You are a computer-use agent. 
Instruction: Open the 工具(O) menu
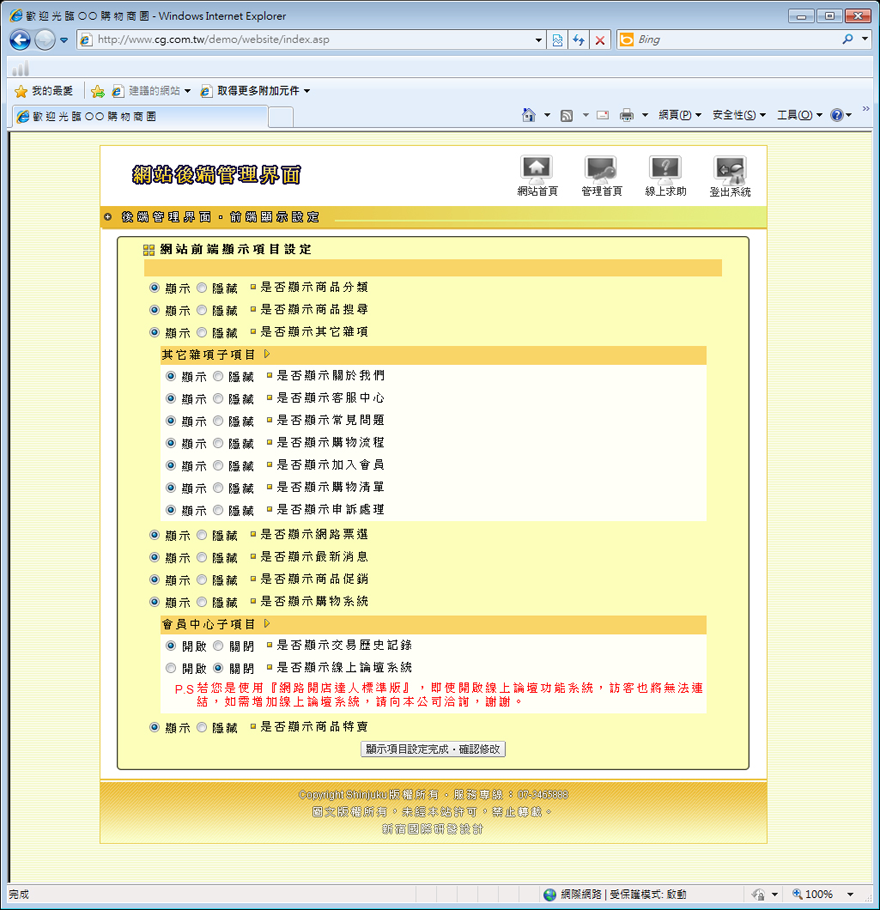[x=799, y=115]
